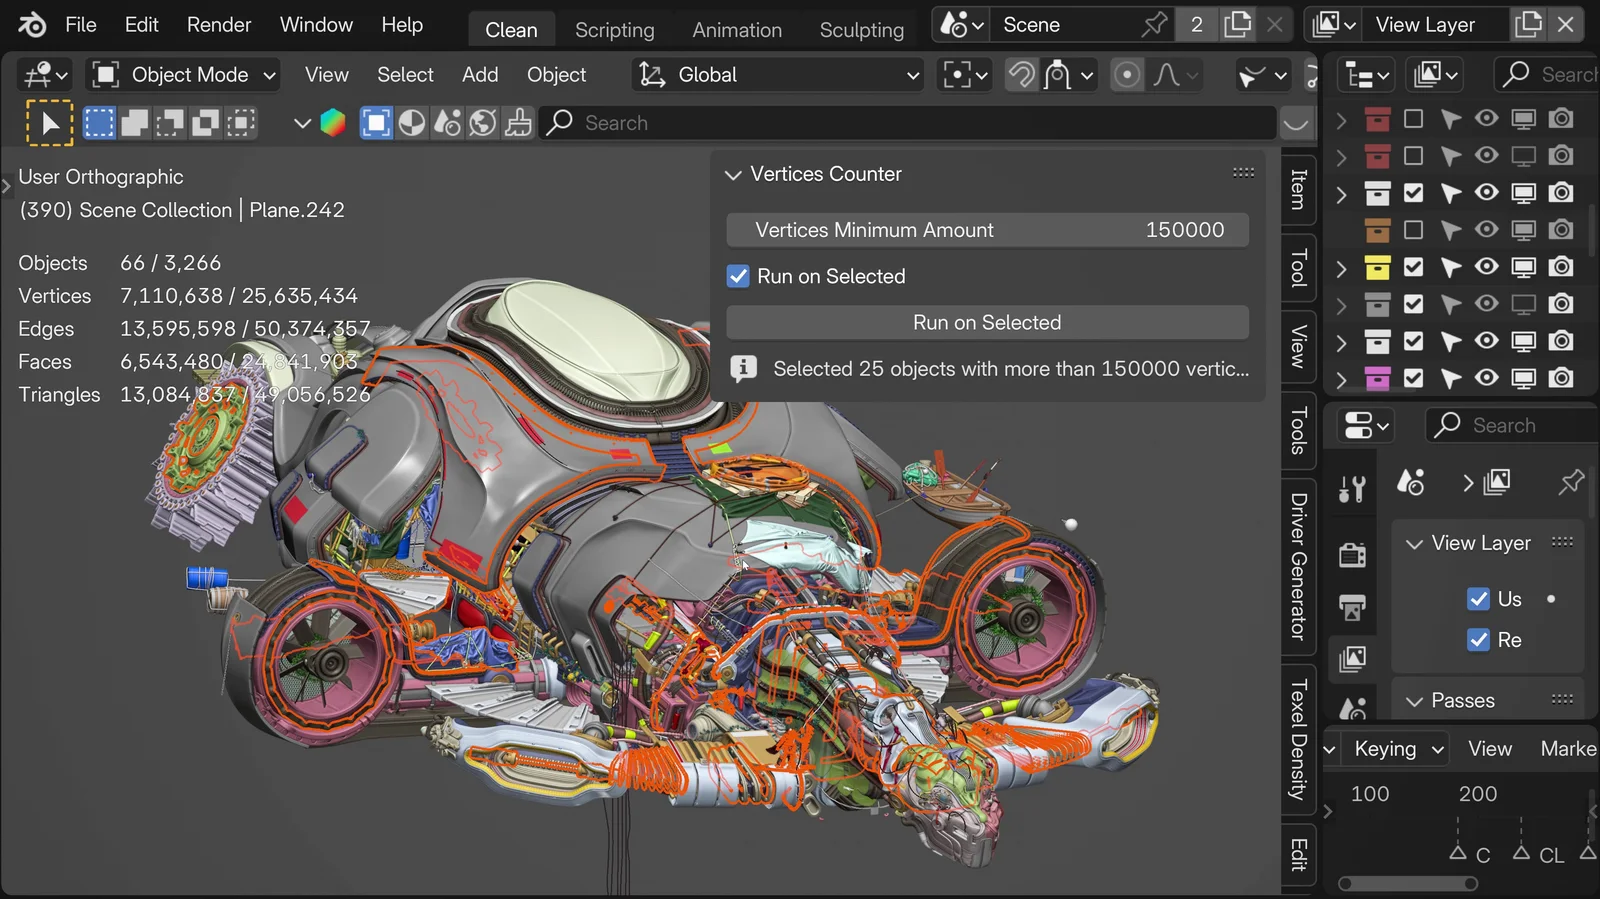1600x899 pixels.
Task: Open the Driver Generator sidebar tab
Action: (x=1298, y=566)
